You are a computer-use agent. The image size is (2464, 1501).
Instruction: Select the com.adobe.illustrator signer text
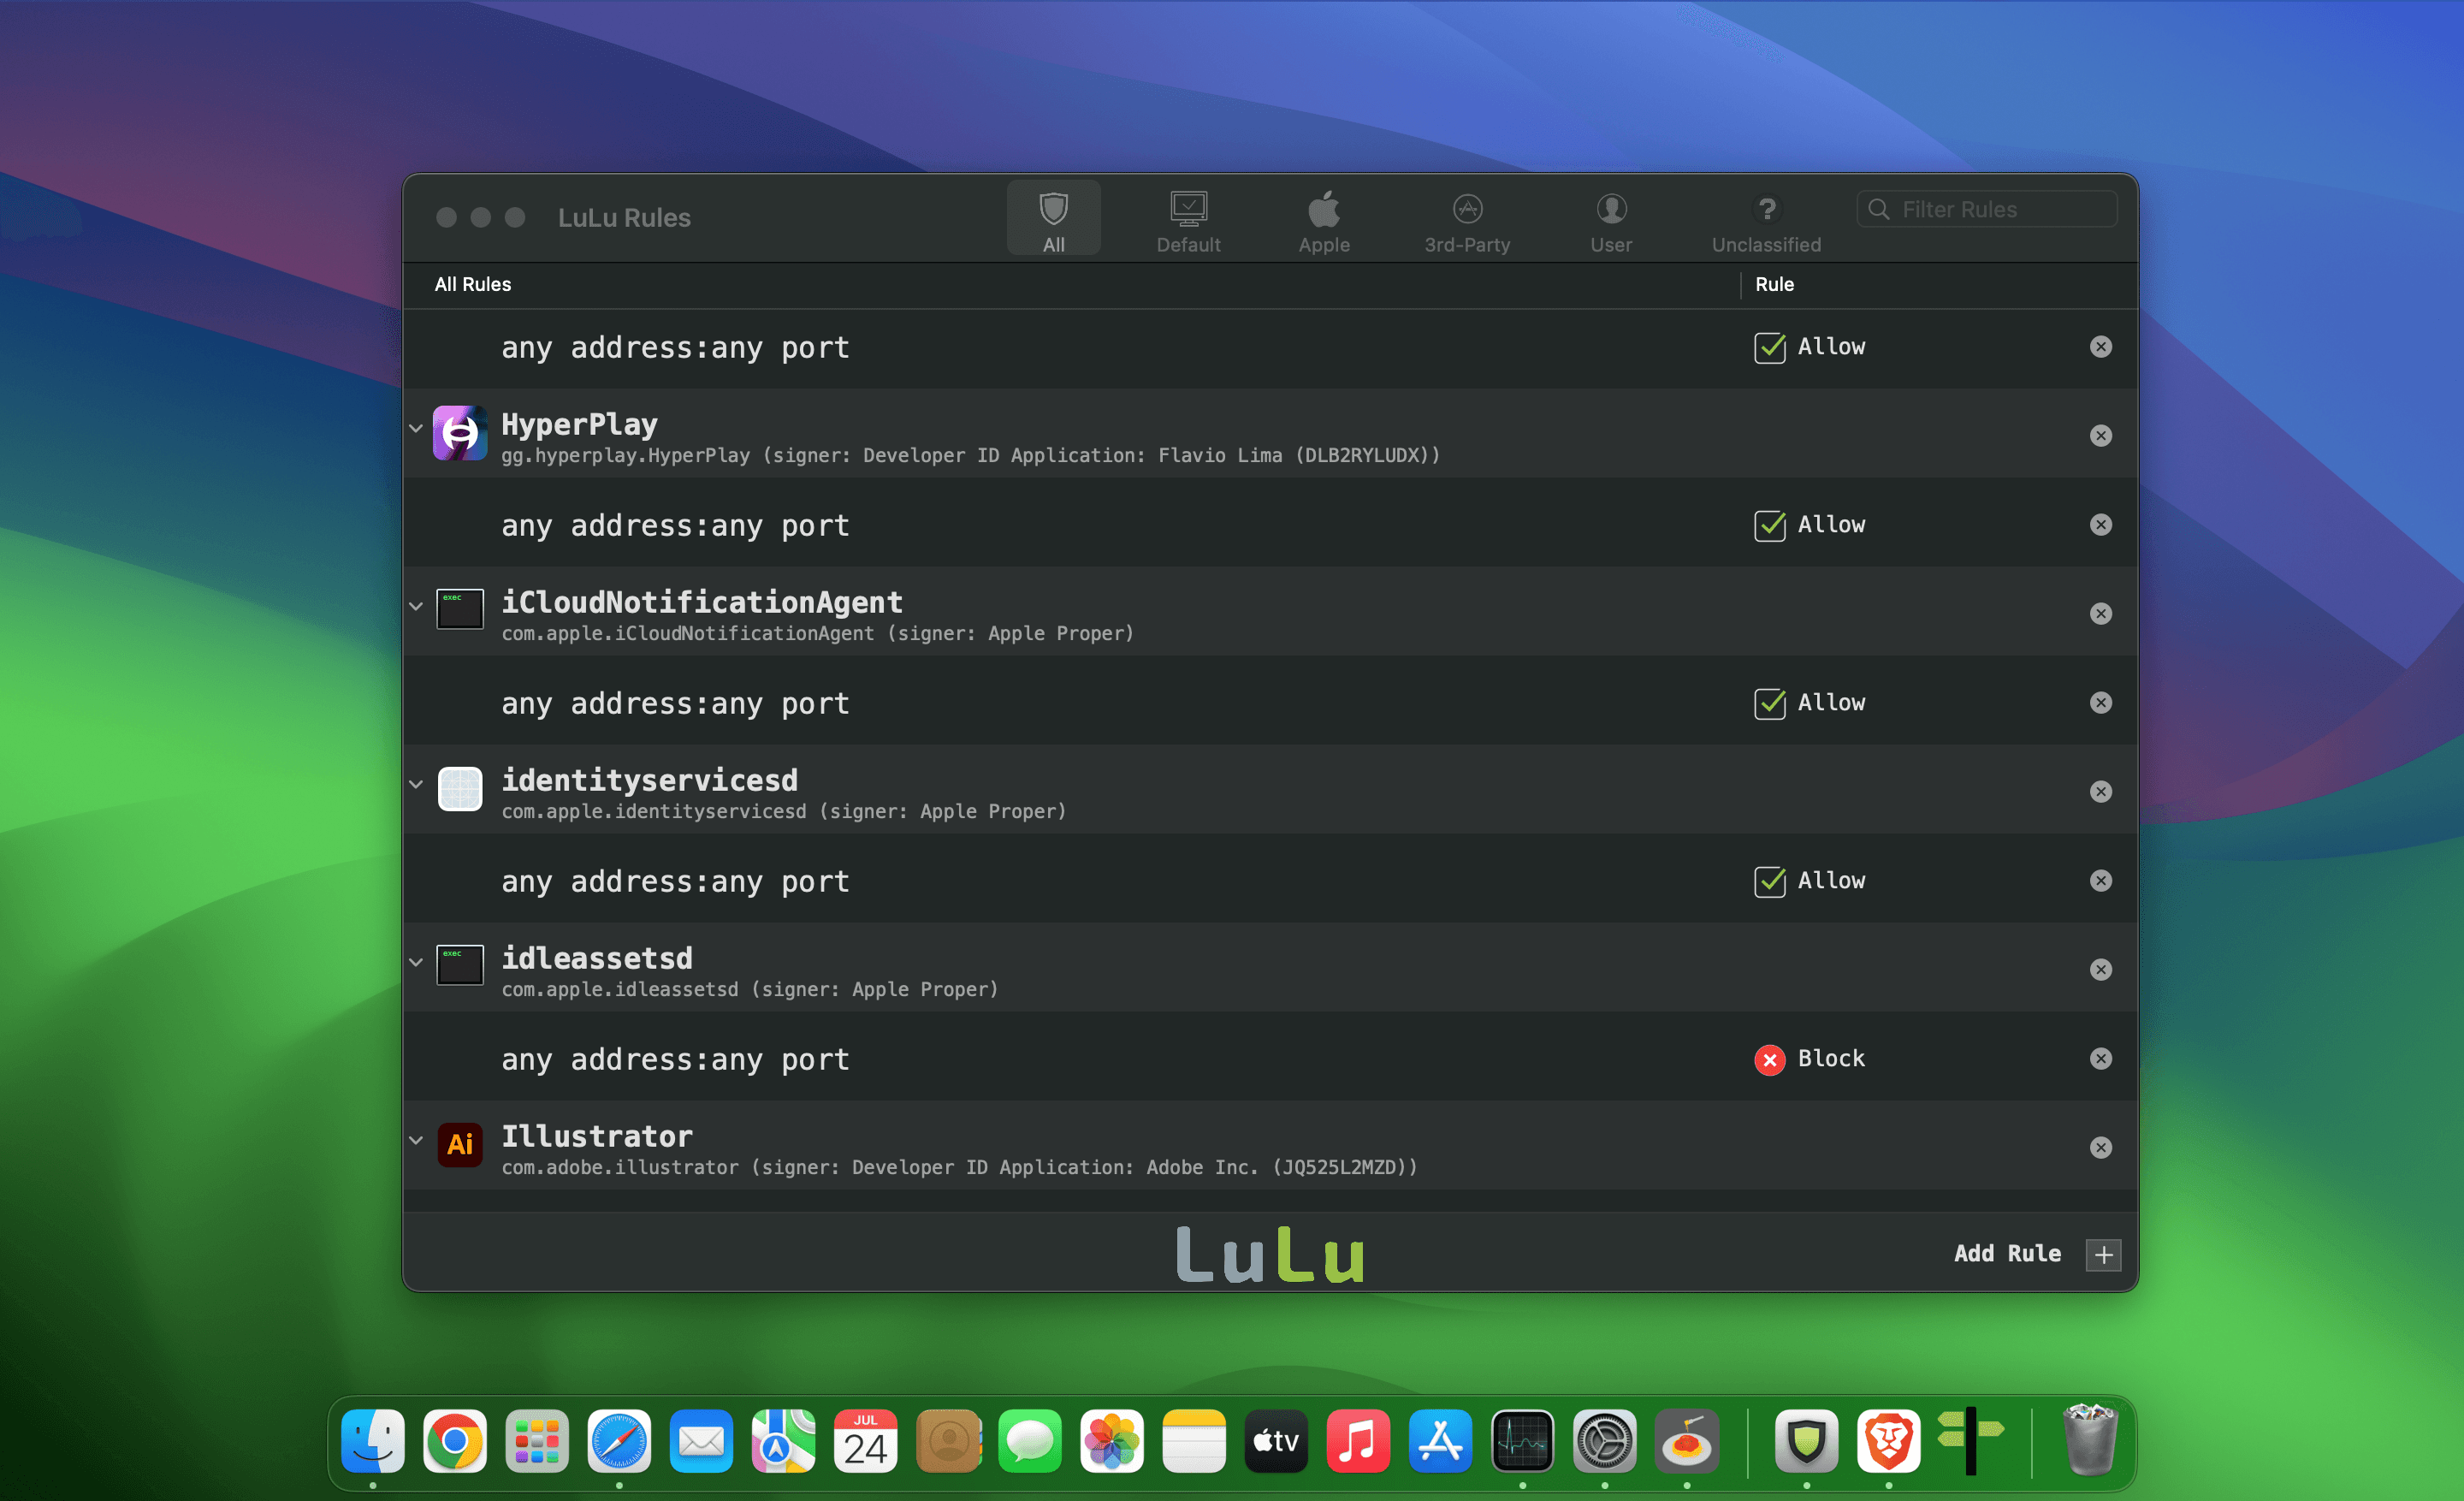[959, 1167]
